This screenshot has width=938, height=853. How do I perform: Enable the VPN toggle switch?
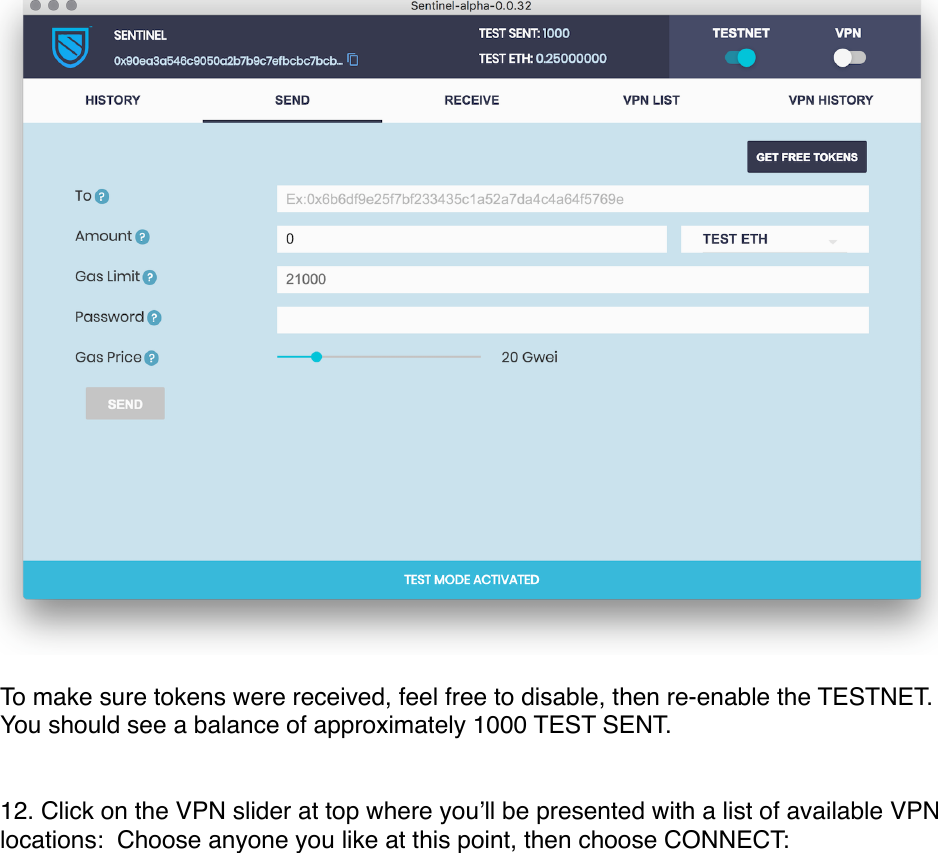point(849,58)
